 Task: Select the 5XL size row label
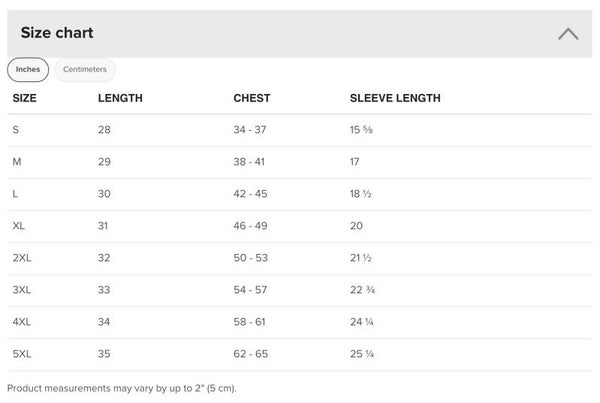point(22,354)
